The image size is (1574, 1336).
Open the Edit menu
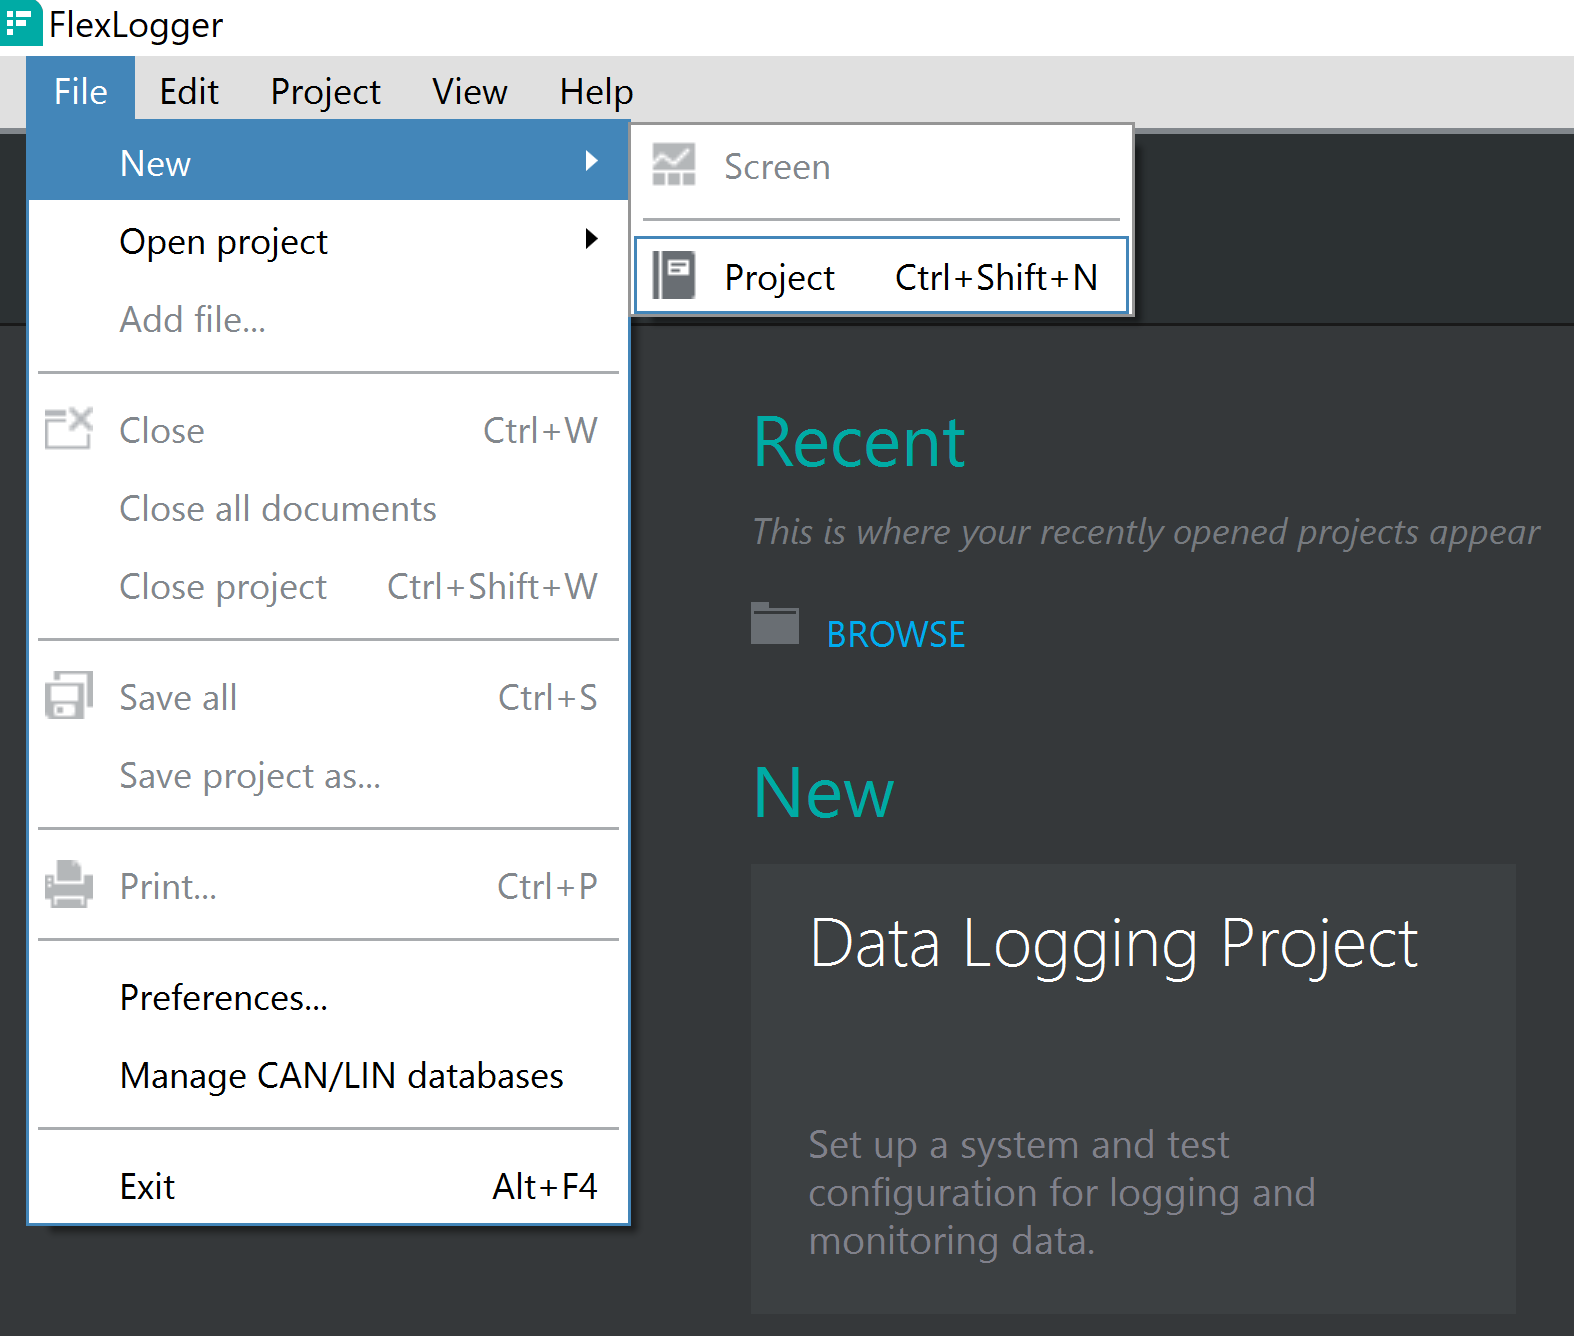click(189, 91)
